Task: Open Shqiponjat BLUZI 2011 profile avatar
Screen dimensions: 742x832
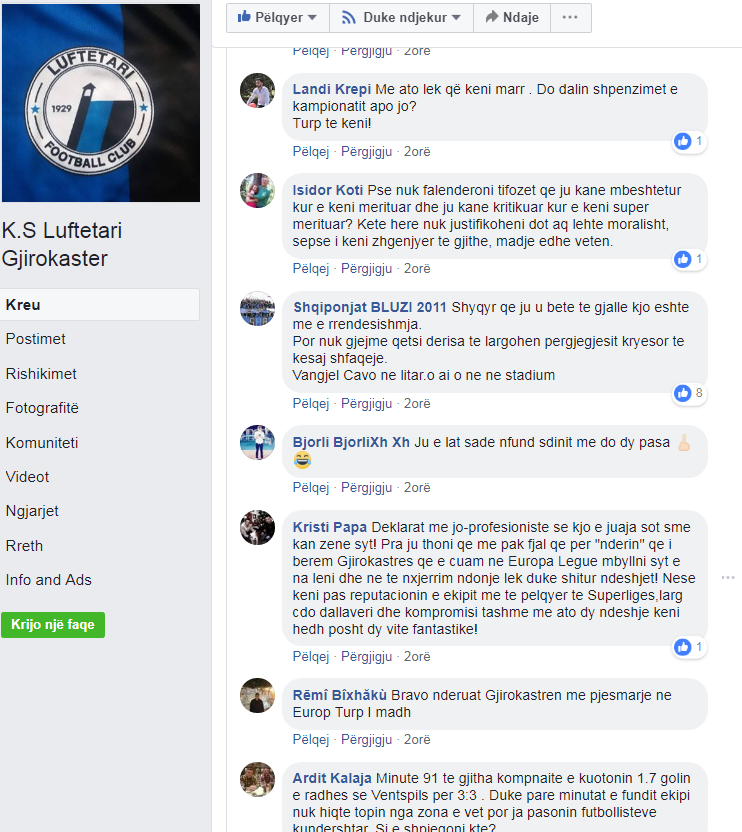Action: pyautogui.click(x=257, y=309)
